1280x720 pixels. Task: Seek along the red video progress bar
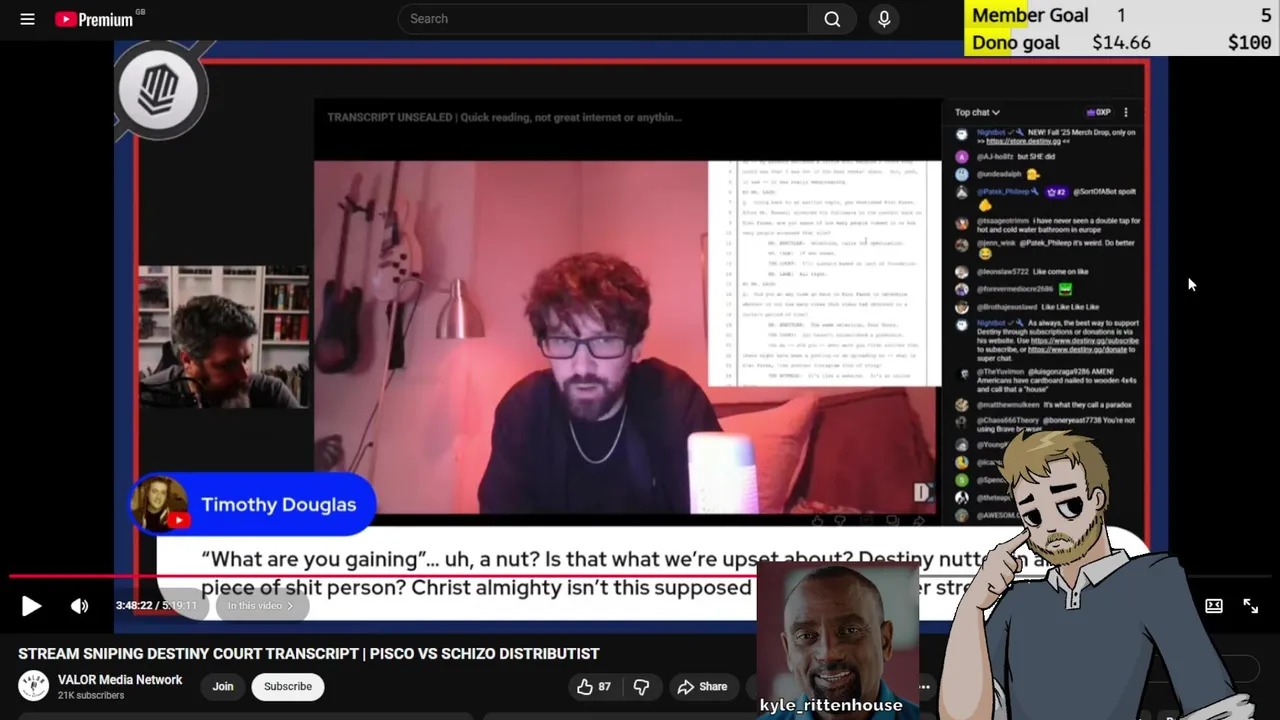tap(640, 577)
